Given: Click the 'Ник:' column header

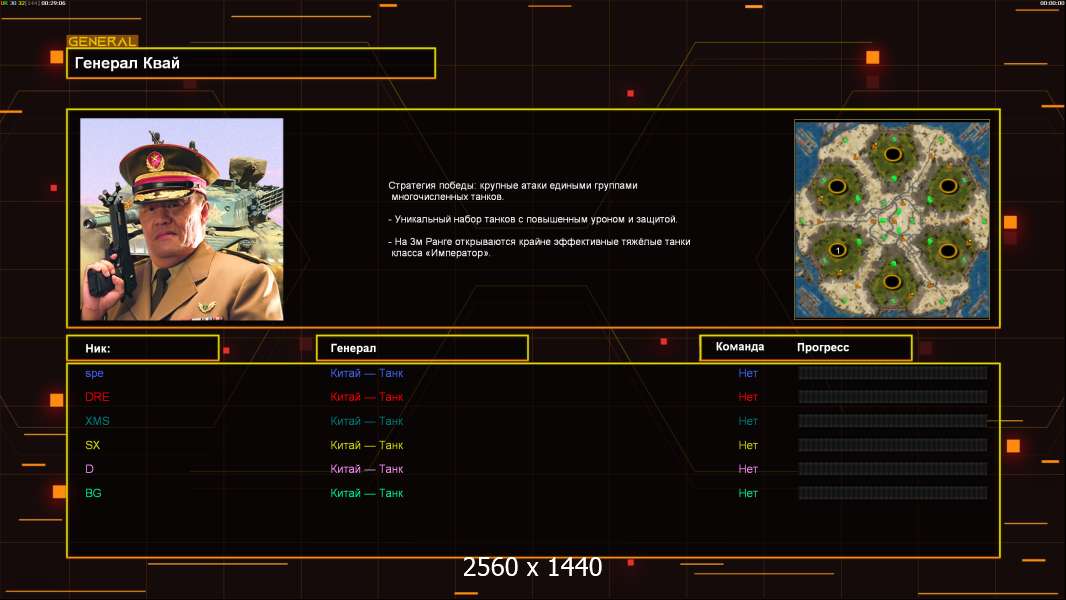Looking at the screenshot, I should tap(142, 348).
